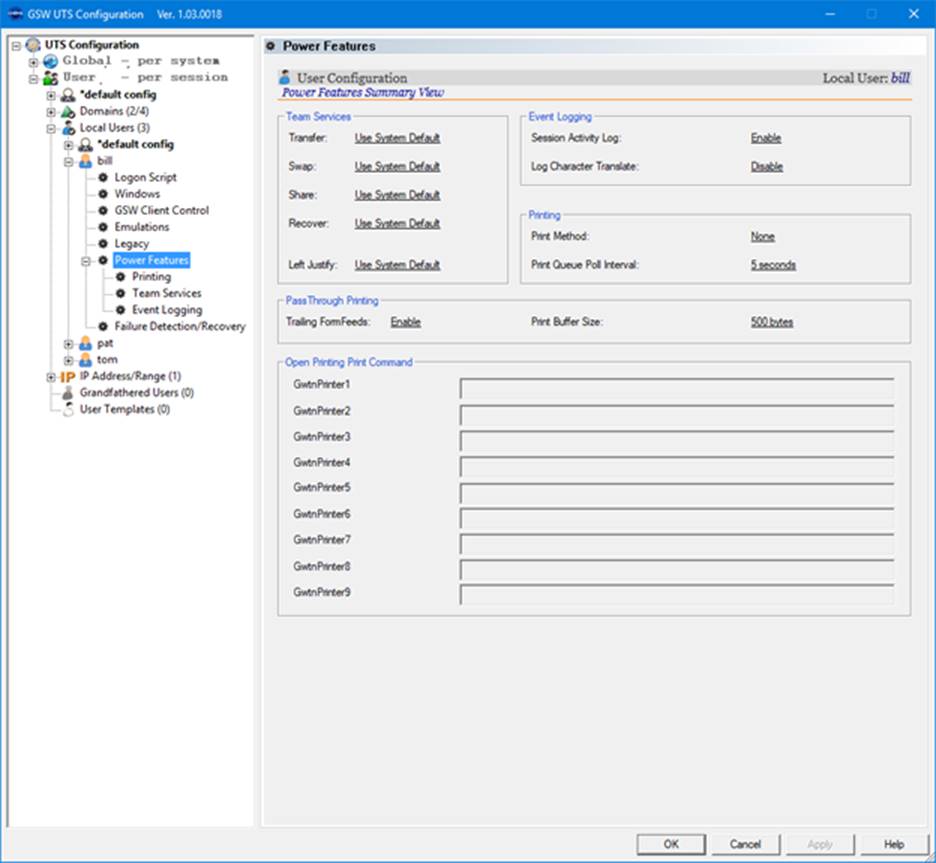Screen dimensions: 936x863
Task: Expand the IP Address/Range (1) node
Action: pos(51,377)
